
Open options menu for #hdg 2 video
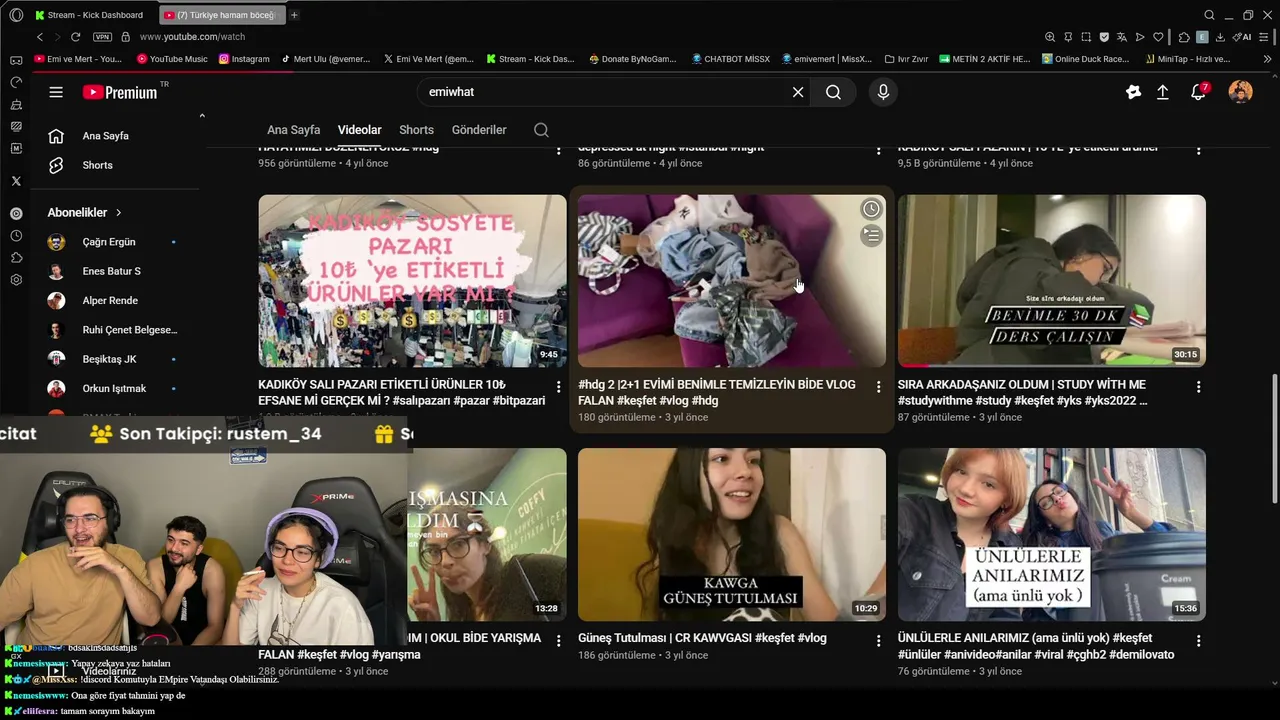click(878, 387)
